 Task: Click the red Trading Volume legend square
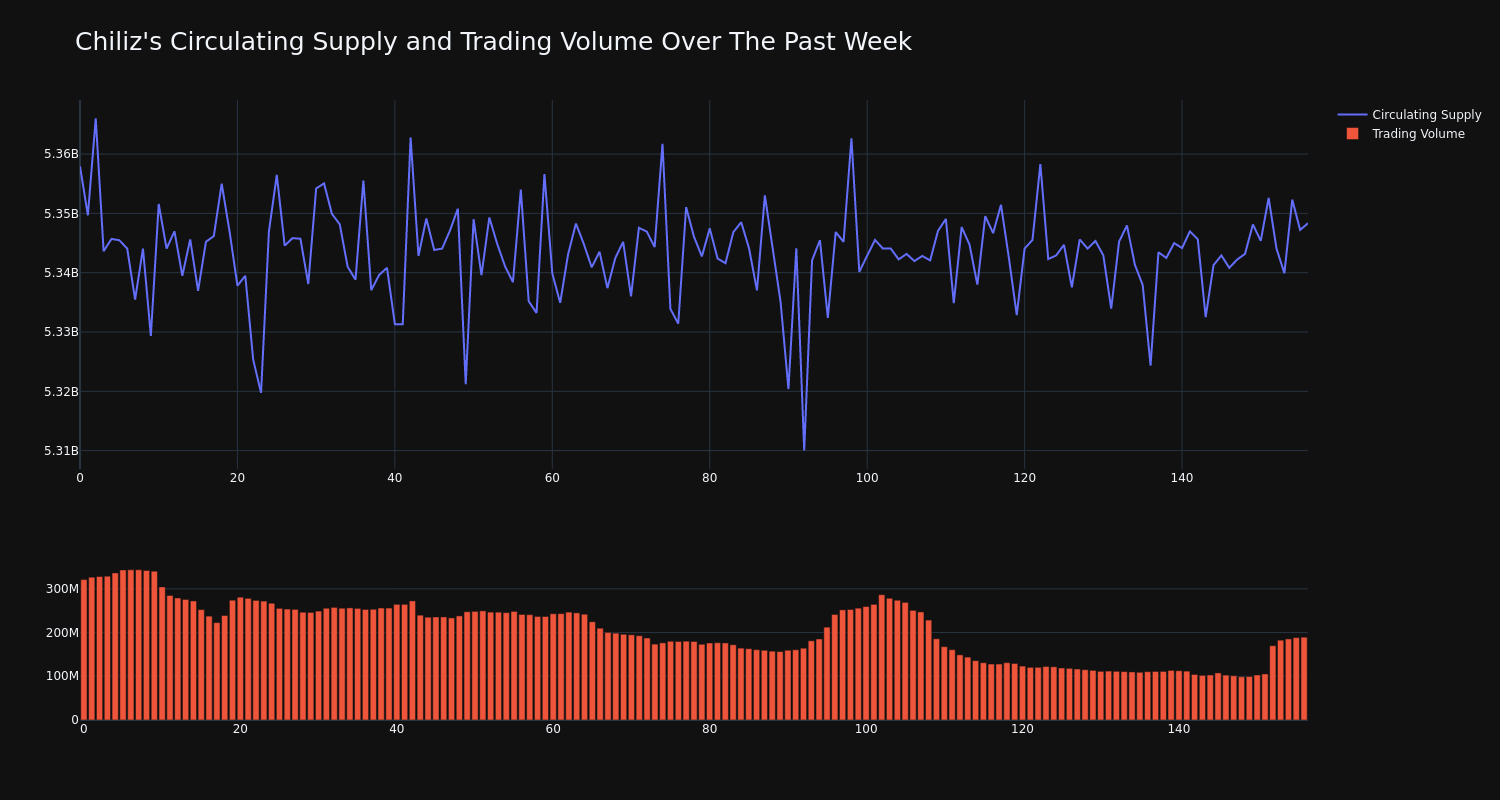tap(1352, 134)
